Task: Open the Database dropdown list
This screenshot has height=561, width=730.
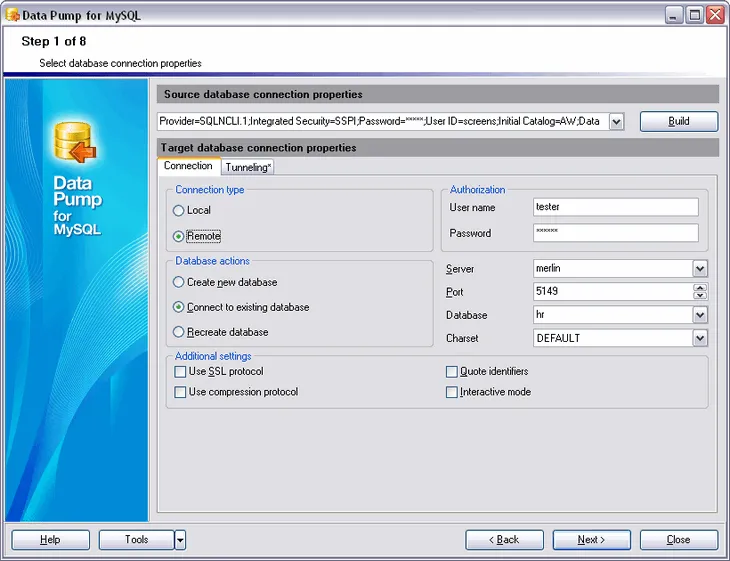Action: [700, 315]
